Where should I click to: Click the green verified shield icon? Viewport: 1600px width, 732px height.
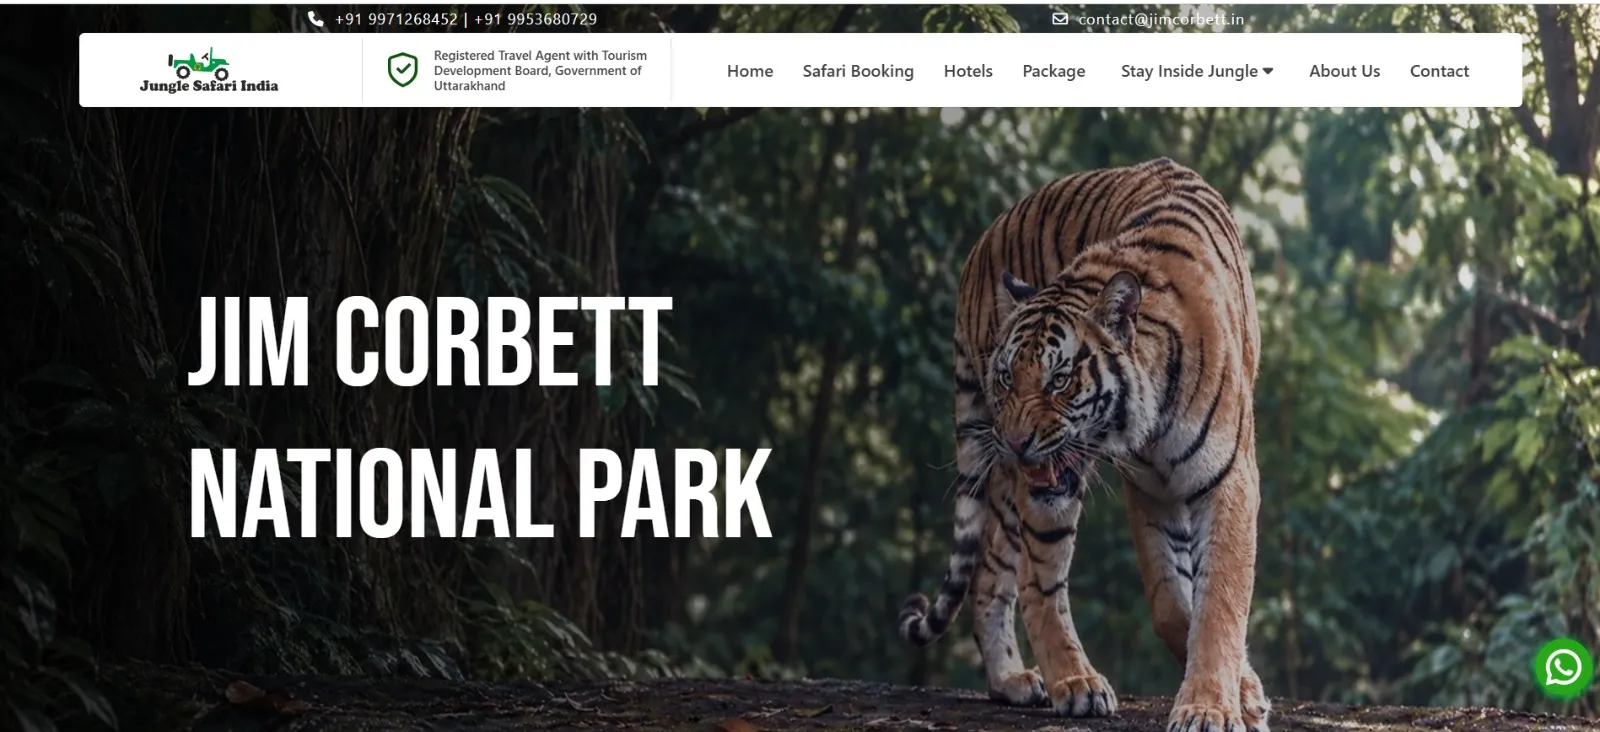(x=402, y=70)
